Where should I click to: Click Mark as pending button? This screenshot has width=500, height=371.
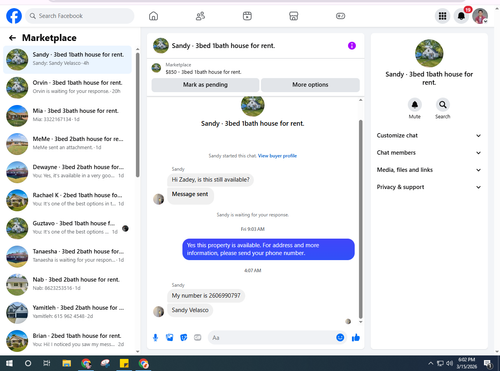(x=205, y=85)
